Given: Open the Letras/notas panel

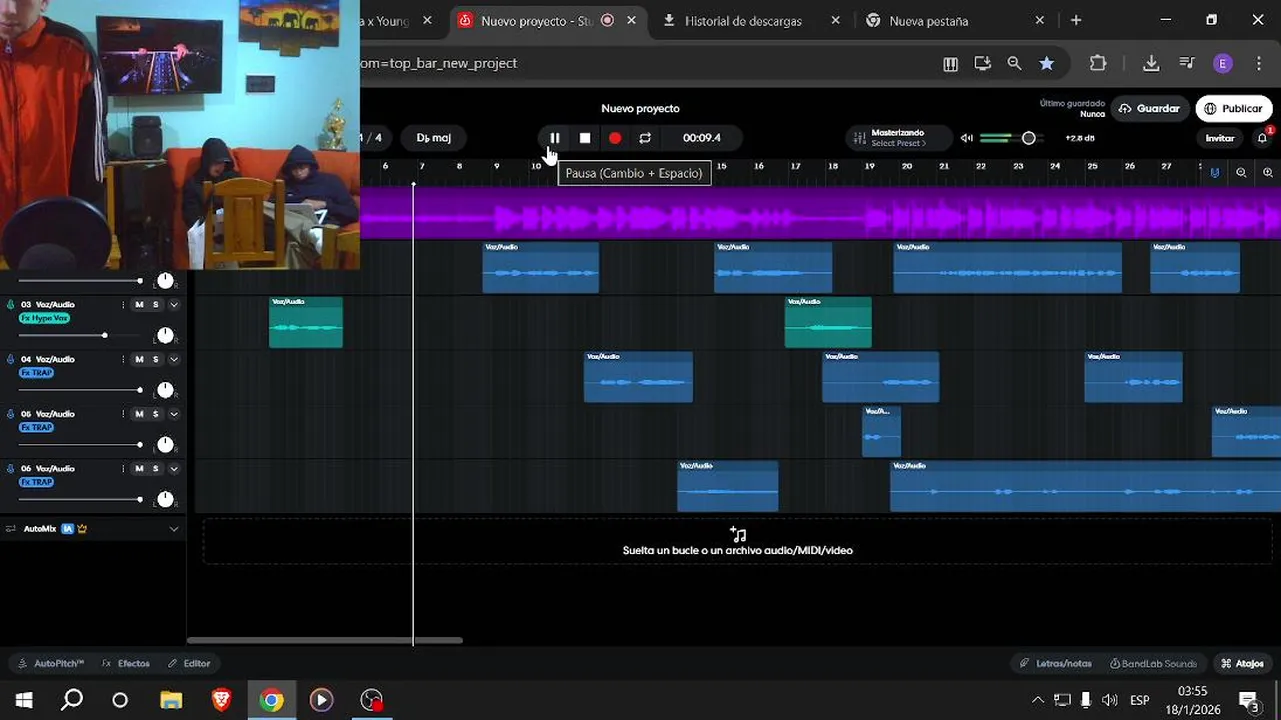Looking at the screenshot, I should [x=1055, y=663].
